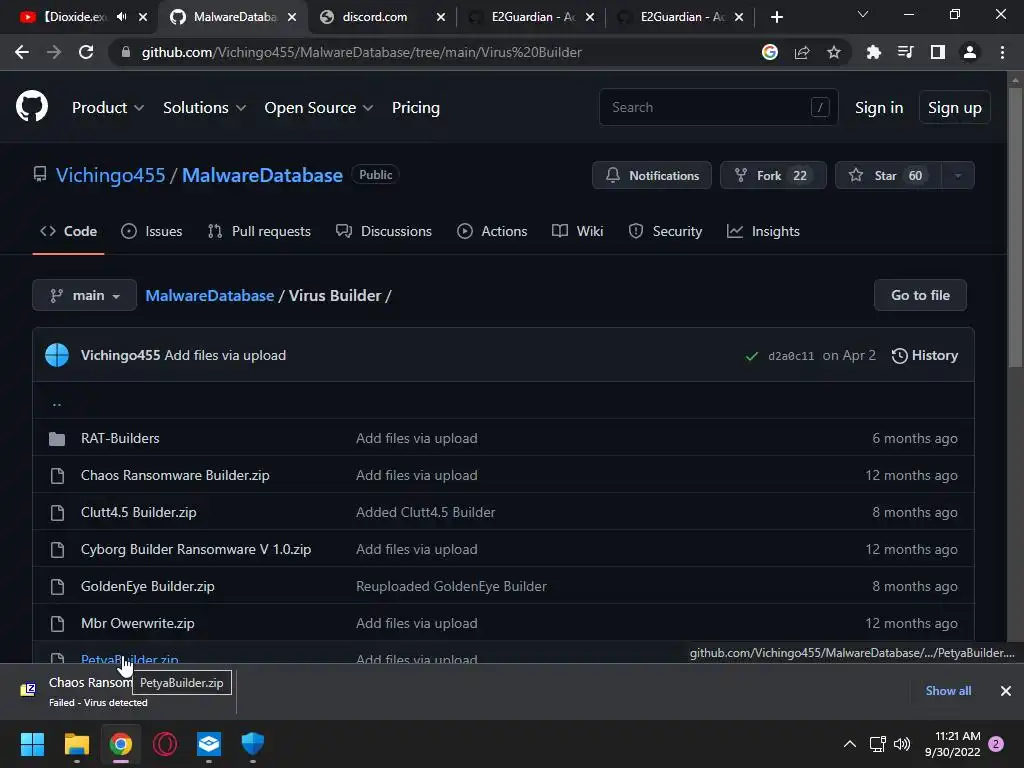Open Clutt4.5 Builder.zip file
The width and height of the screenshot is (1024, 768).
tap(138, 513)
